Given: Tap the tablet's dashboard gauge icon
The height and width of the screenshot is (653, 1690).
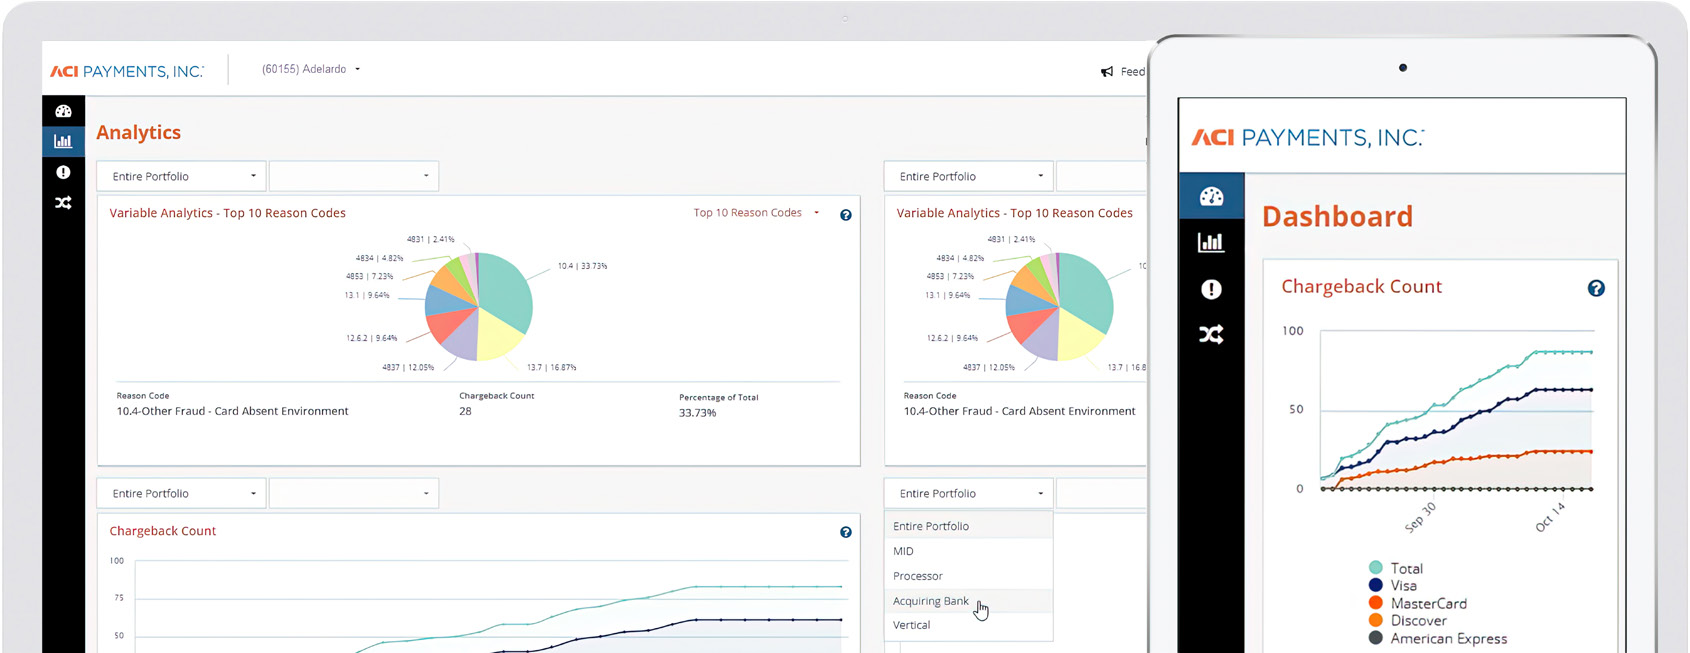Looking at the screenshot, I should tap(1211, 196).
